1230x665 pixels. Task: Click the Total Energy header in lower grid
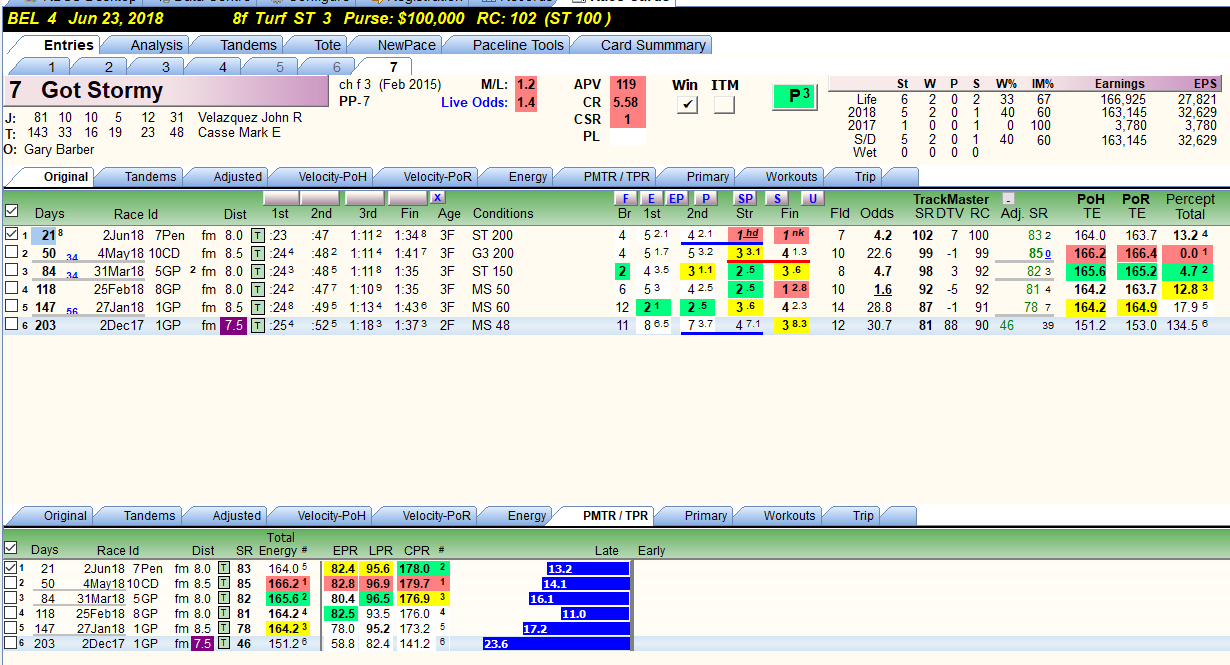coord(278,544)
